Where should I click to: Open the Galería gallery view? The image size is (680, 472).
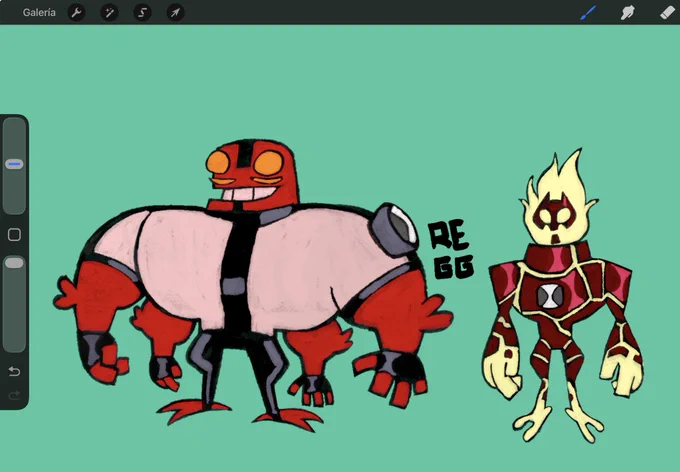coord(39,13)
